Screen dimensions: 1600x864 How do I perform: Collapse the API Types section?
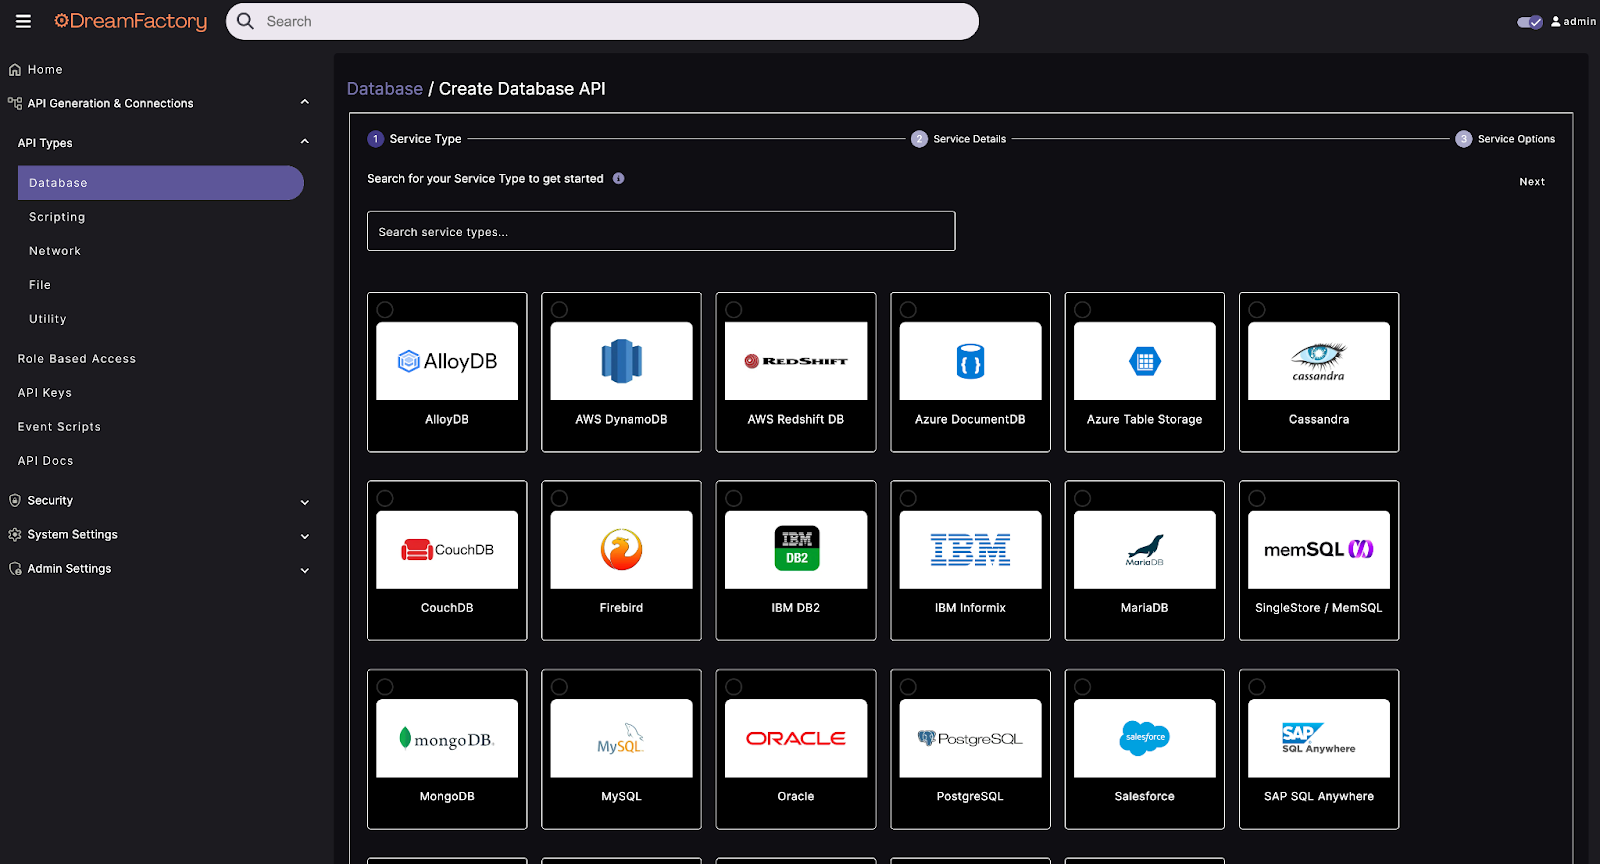click(x=305, y=142)
